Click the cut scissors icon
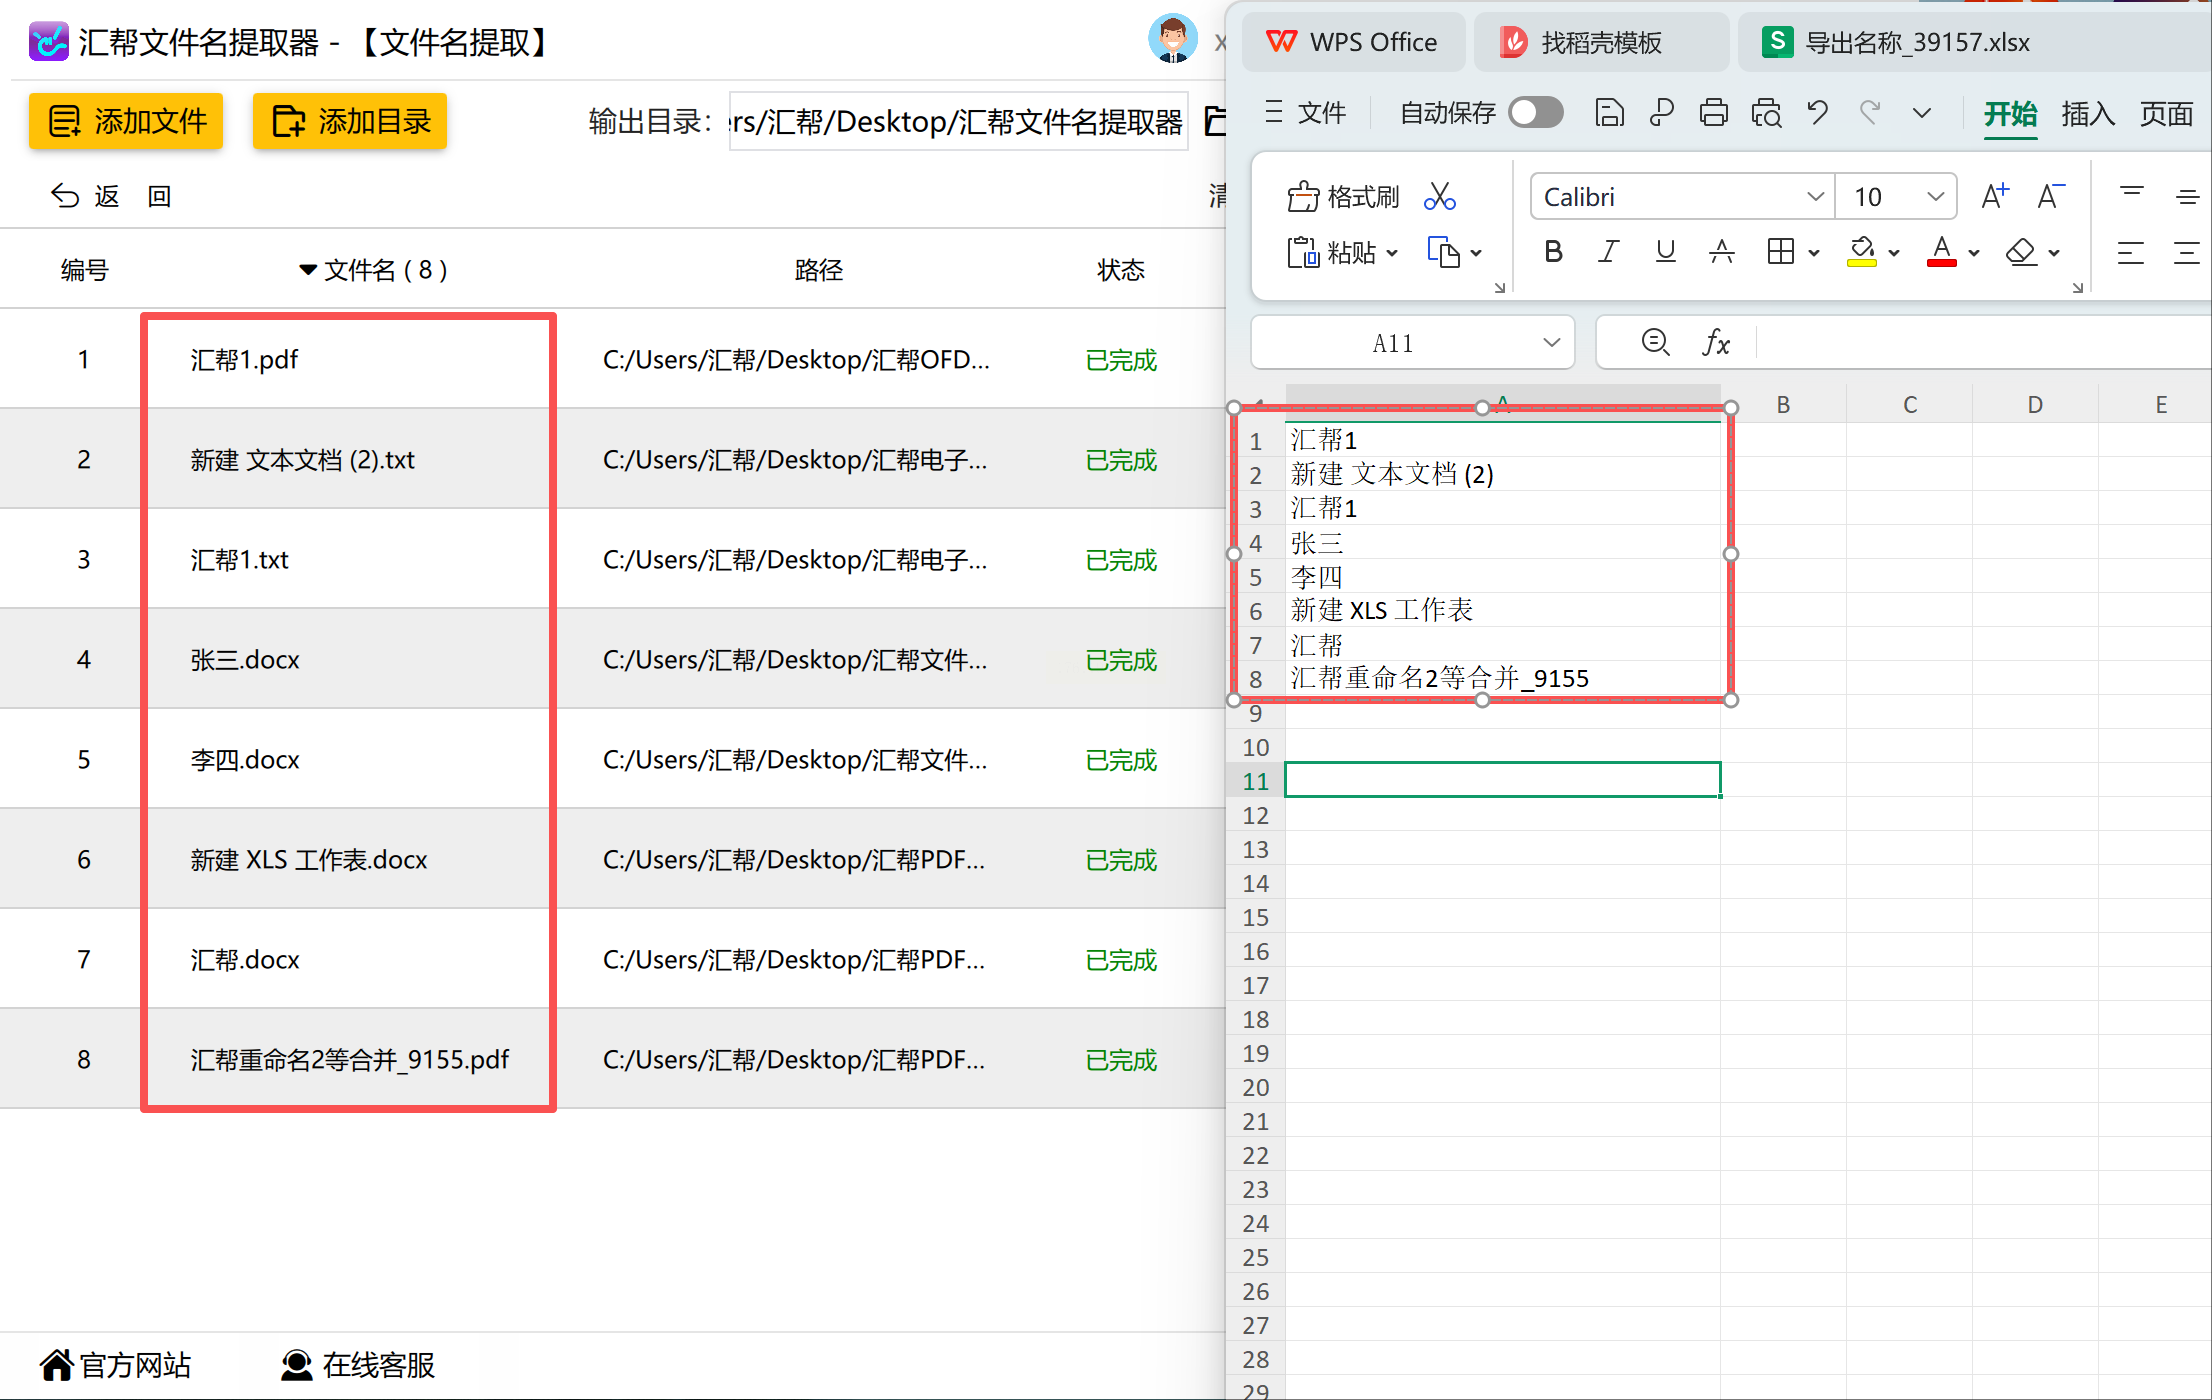Screen dimensions: 2212x1400 (1439, 196)
